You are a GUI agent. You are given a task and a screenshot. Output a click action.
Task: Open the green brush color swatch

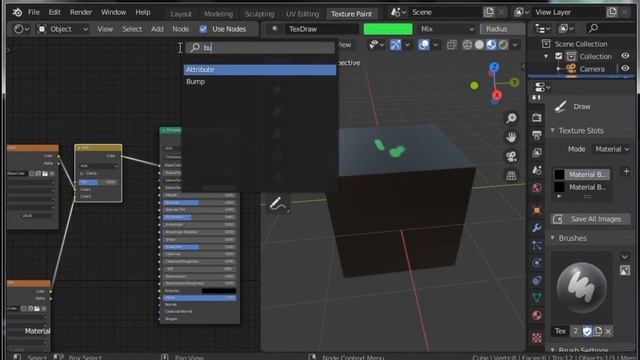coord(388,29)
